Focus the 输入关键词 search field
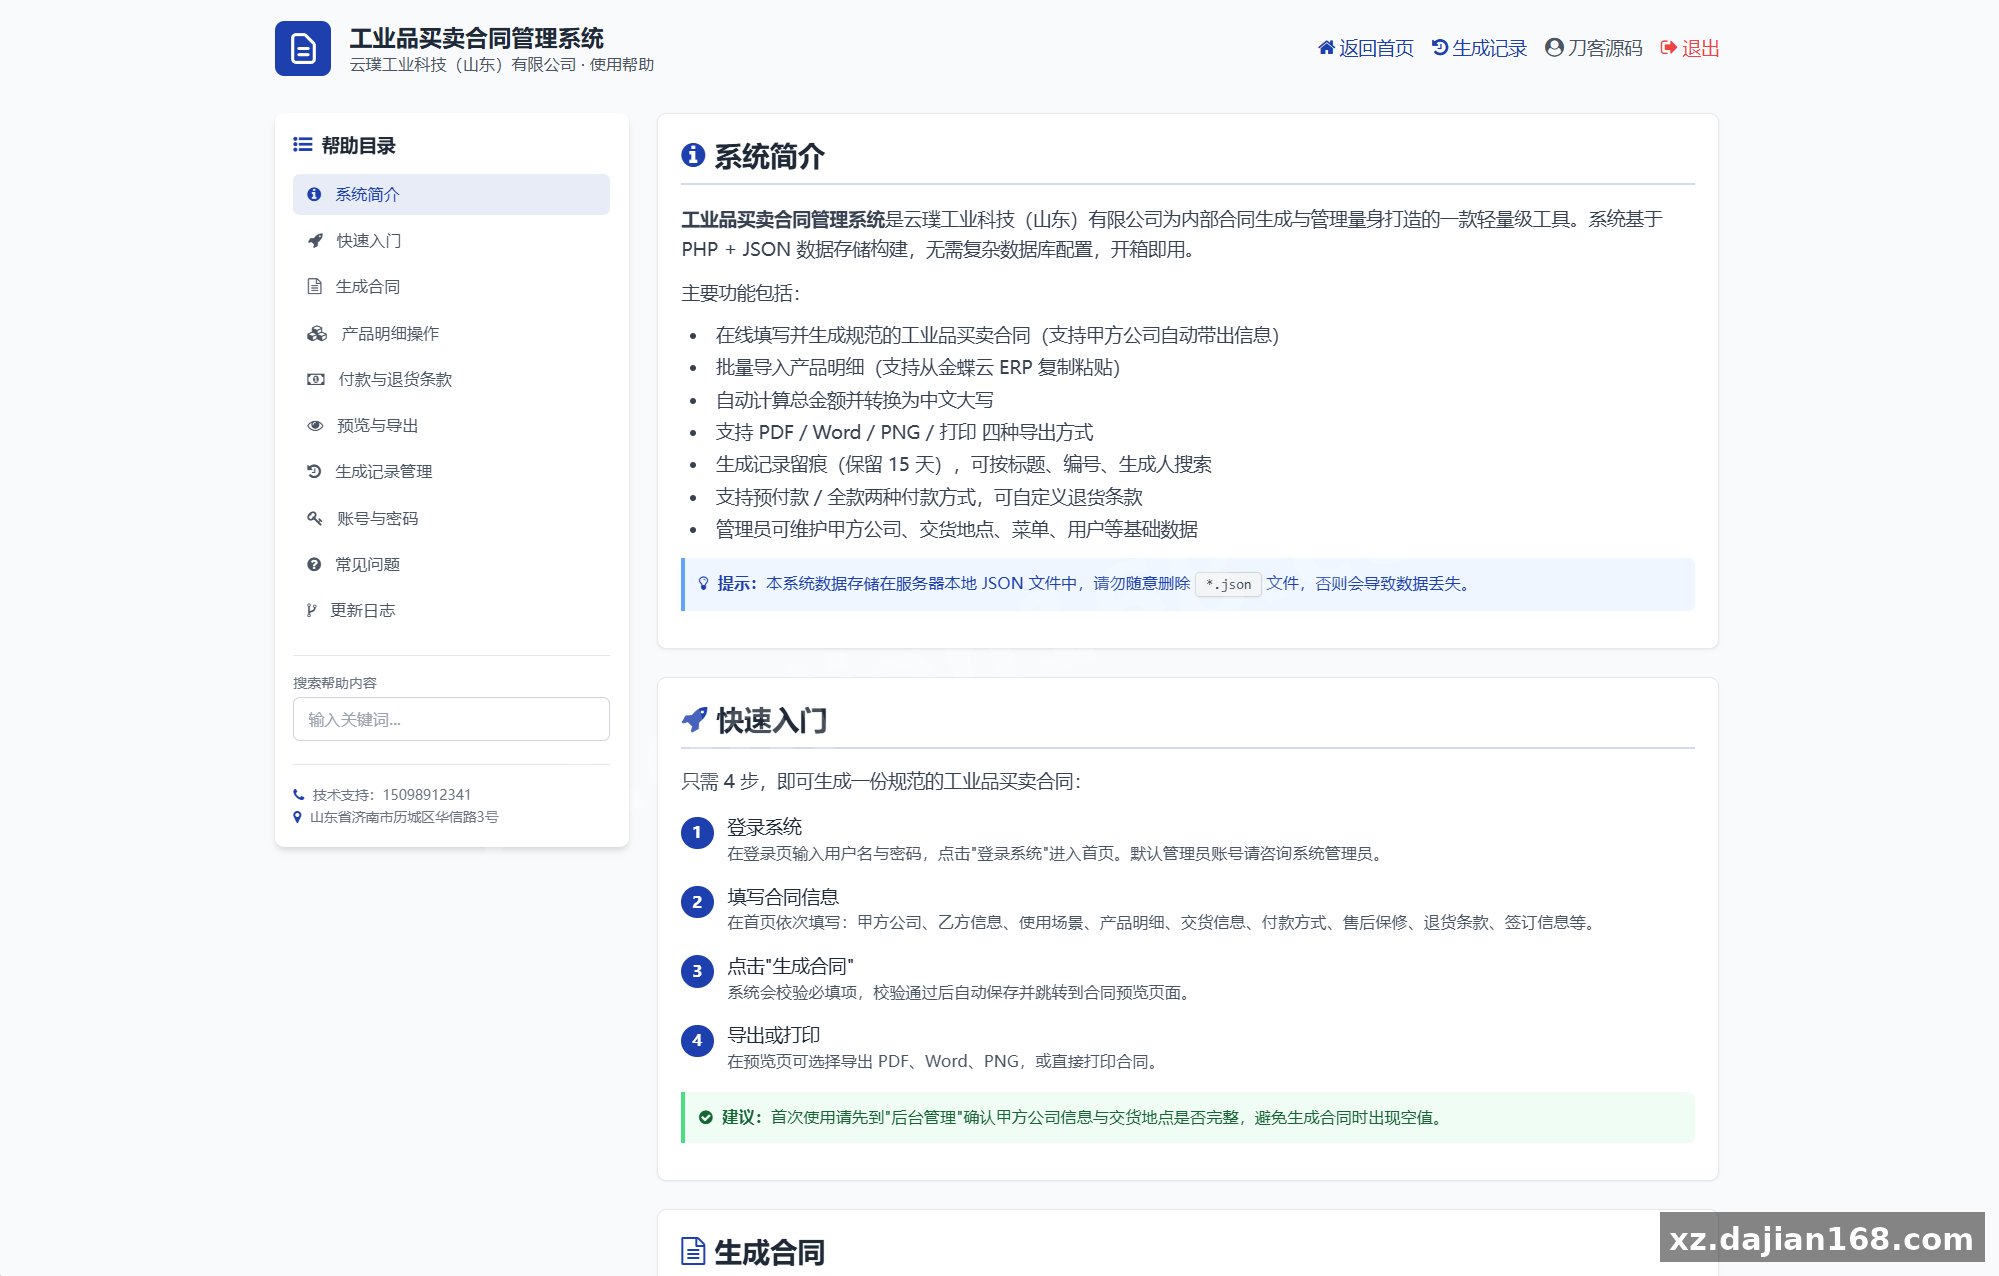The height and width of the screenshot is (1276, 1999). tap(451, 719)
